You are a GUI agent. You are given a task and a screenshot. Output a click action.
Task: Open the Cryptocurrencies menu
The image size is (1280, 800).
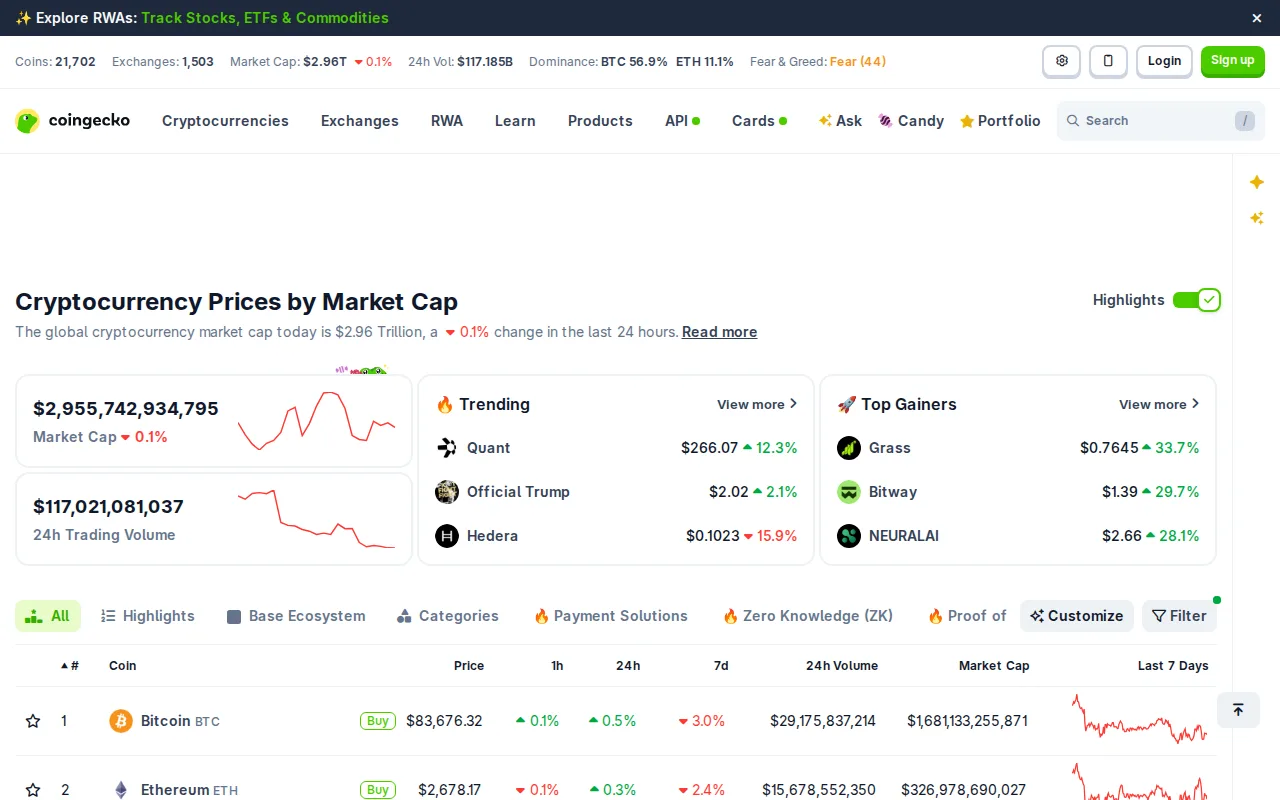pyautogui.click(x=225, y=121)
